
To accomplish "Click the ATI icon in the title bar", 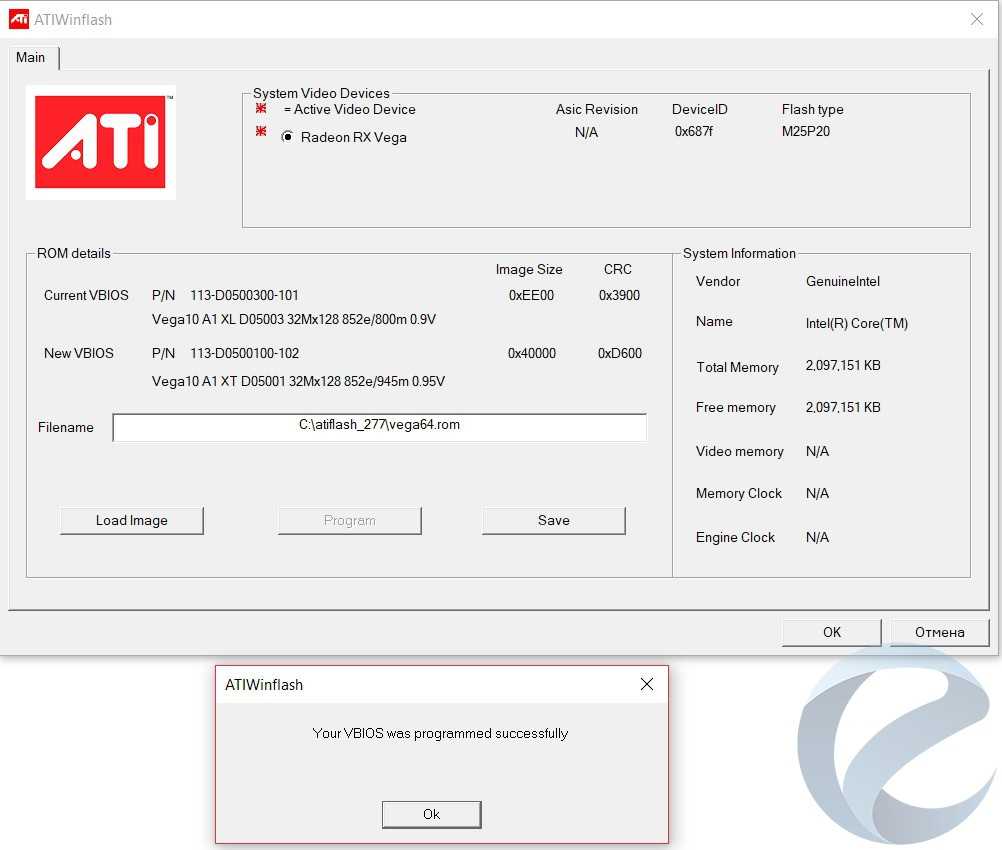I will tap(18, 19).
